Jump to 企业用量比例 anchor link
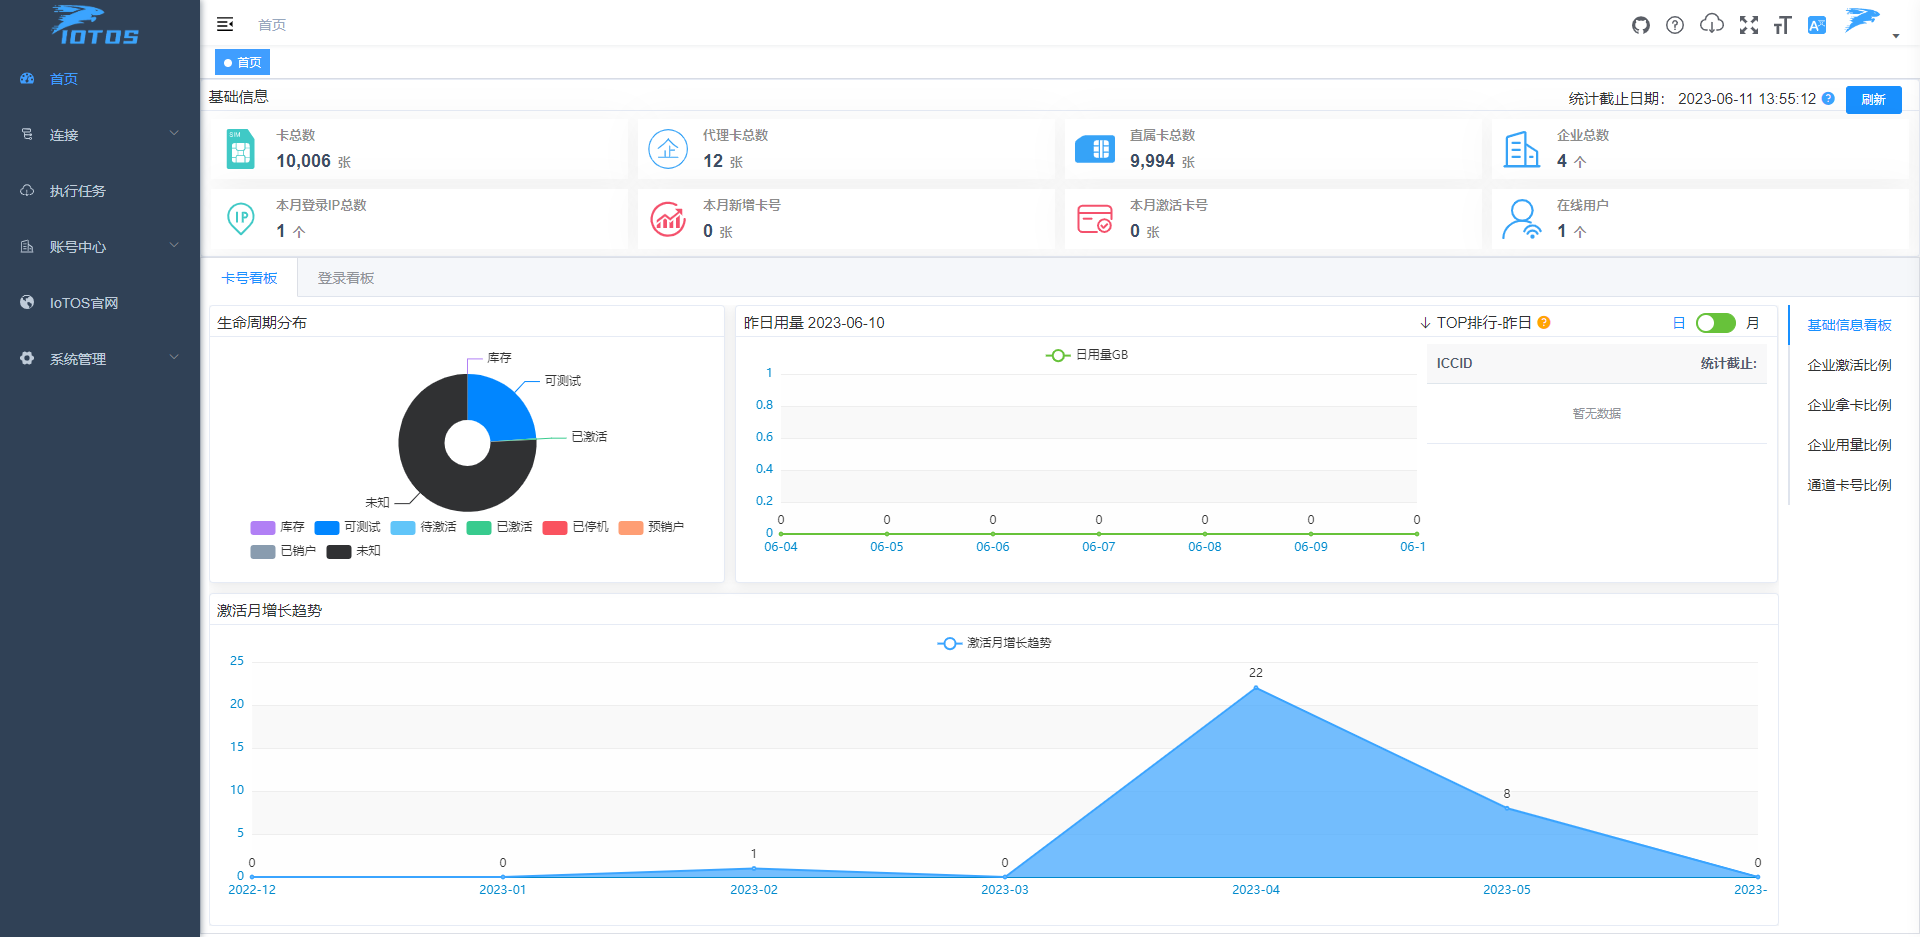 (1849, 445)
